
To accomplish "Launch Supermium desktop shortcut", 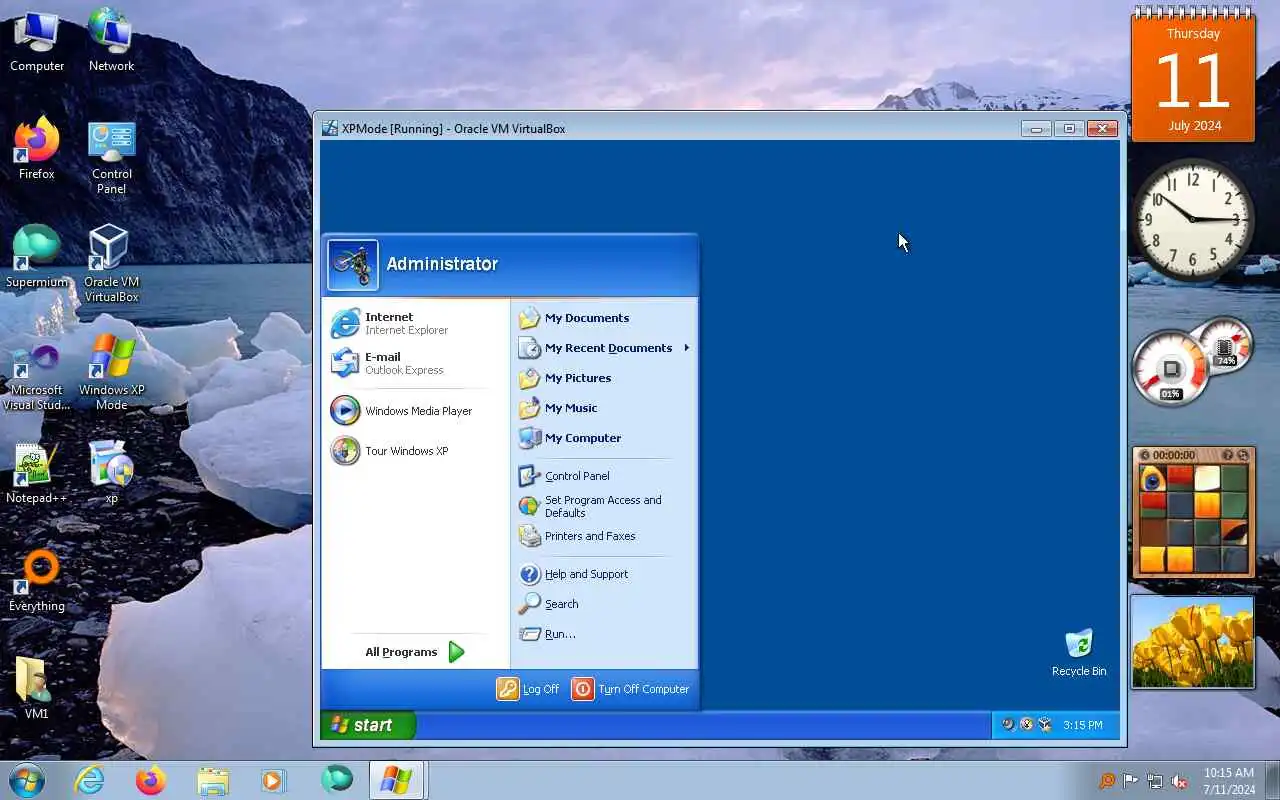I will coord(37,256).
